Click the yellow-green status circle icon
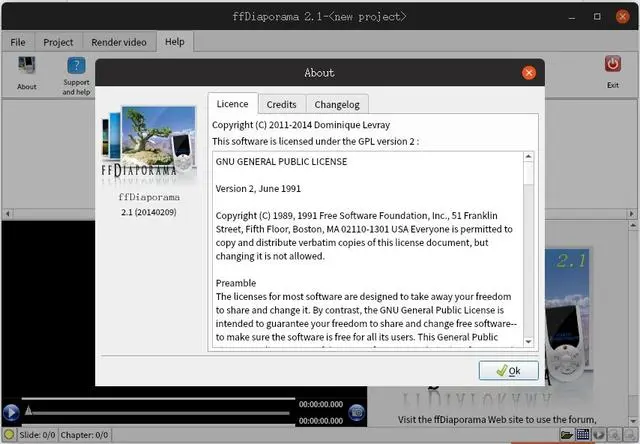Image resolution: width=640 pixels, height=444 pixels. (9, 435)
